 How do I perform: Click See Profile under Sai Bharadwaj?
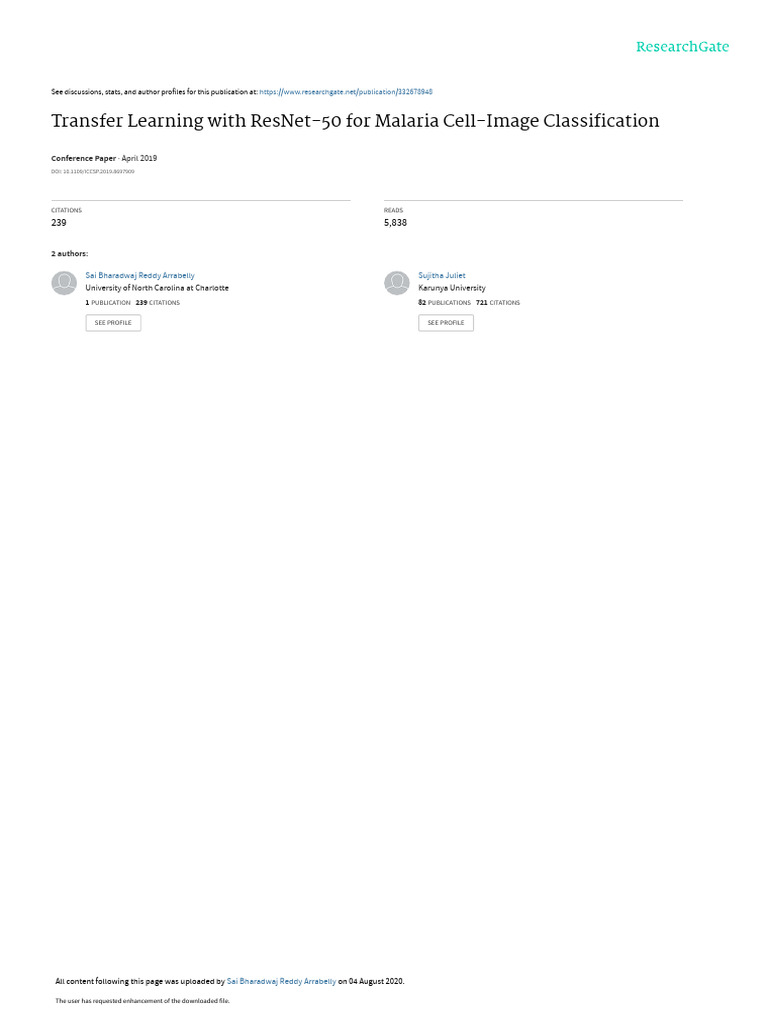click(113, 323)
